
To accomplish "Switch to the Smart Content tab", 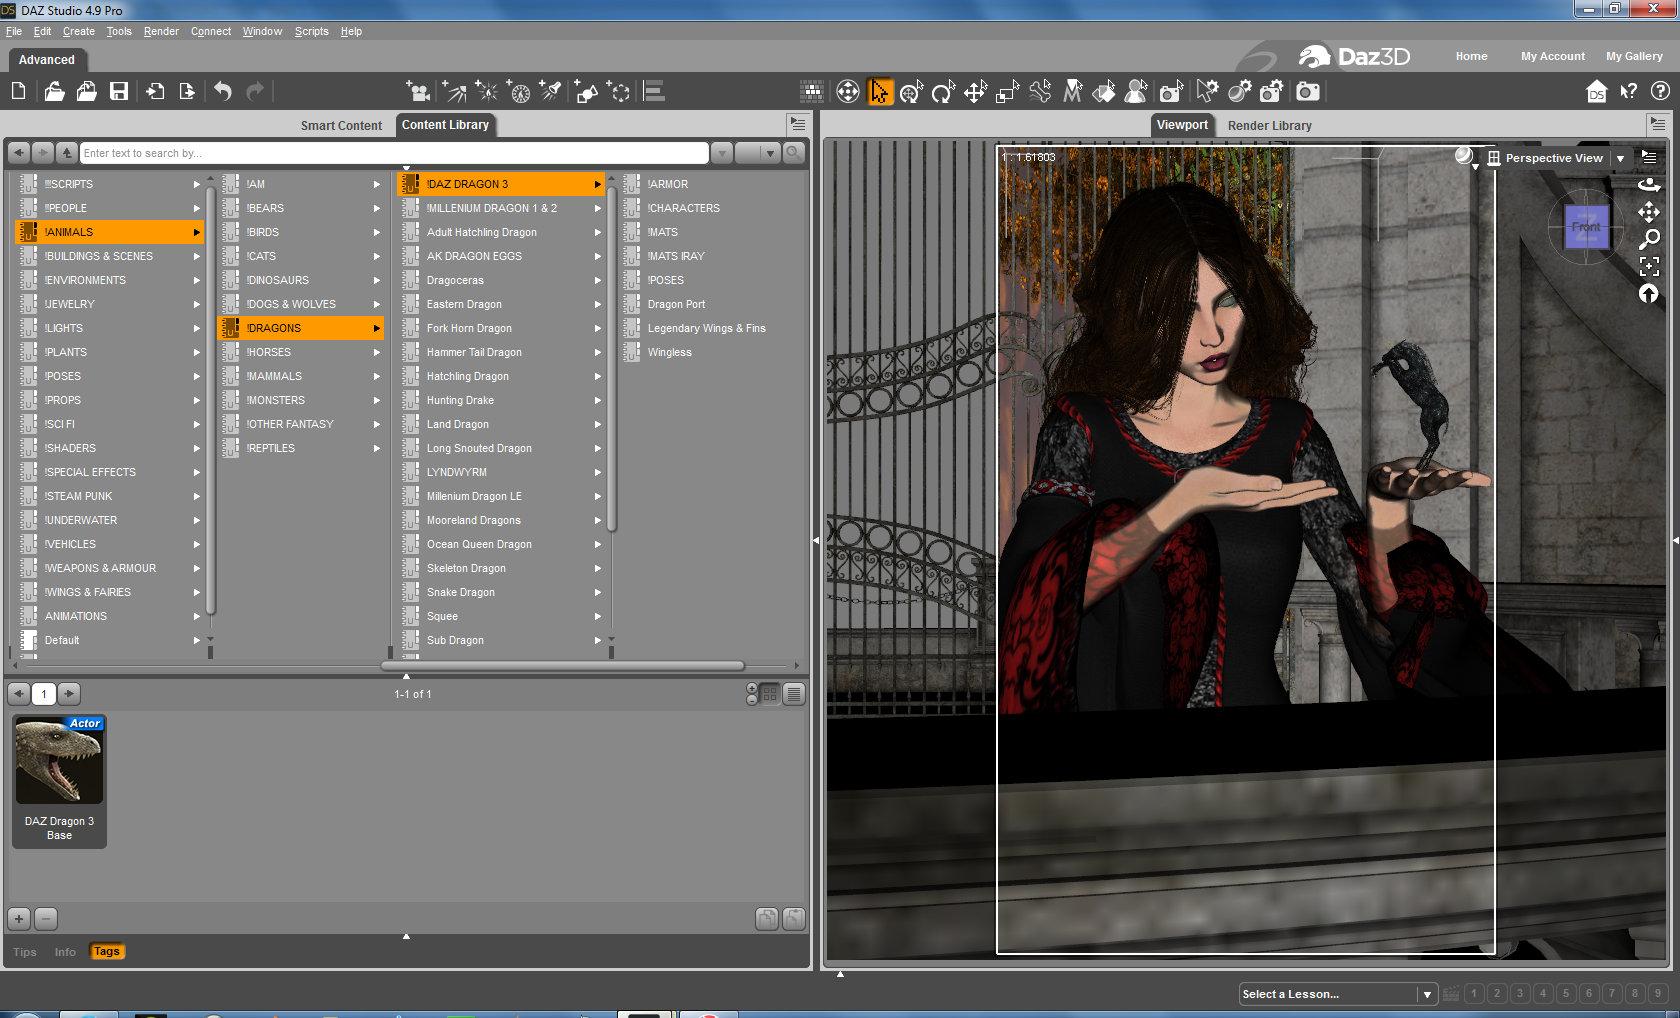I will coord(341,125).
